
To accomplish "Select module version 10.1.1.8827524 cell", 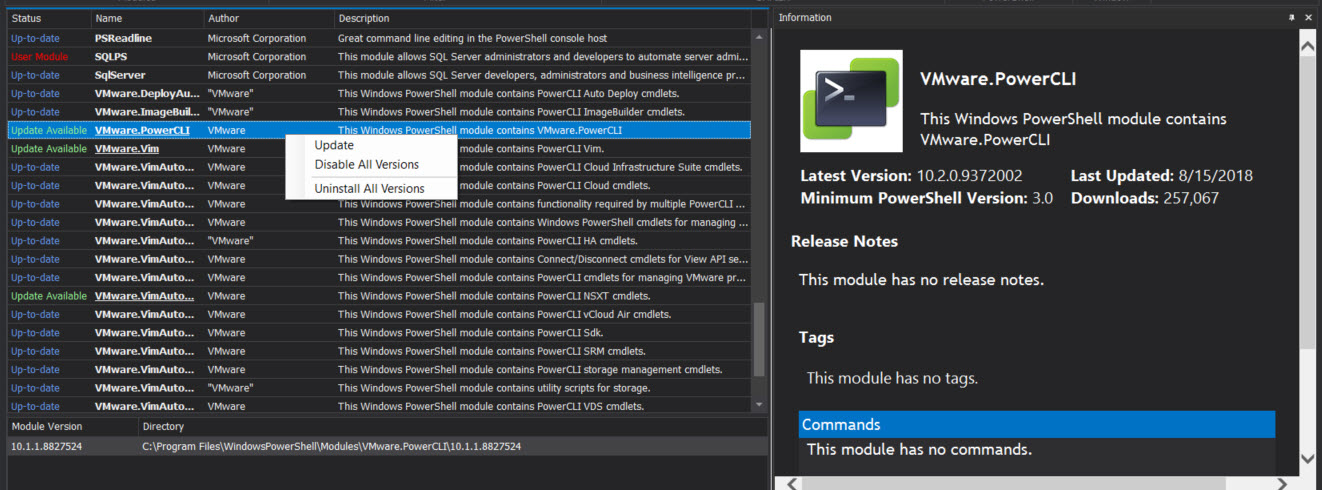I will pyautogui.click(x=46, y=446).
